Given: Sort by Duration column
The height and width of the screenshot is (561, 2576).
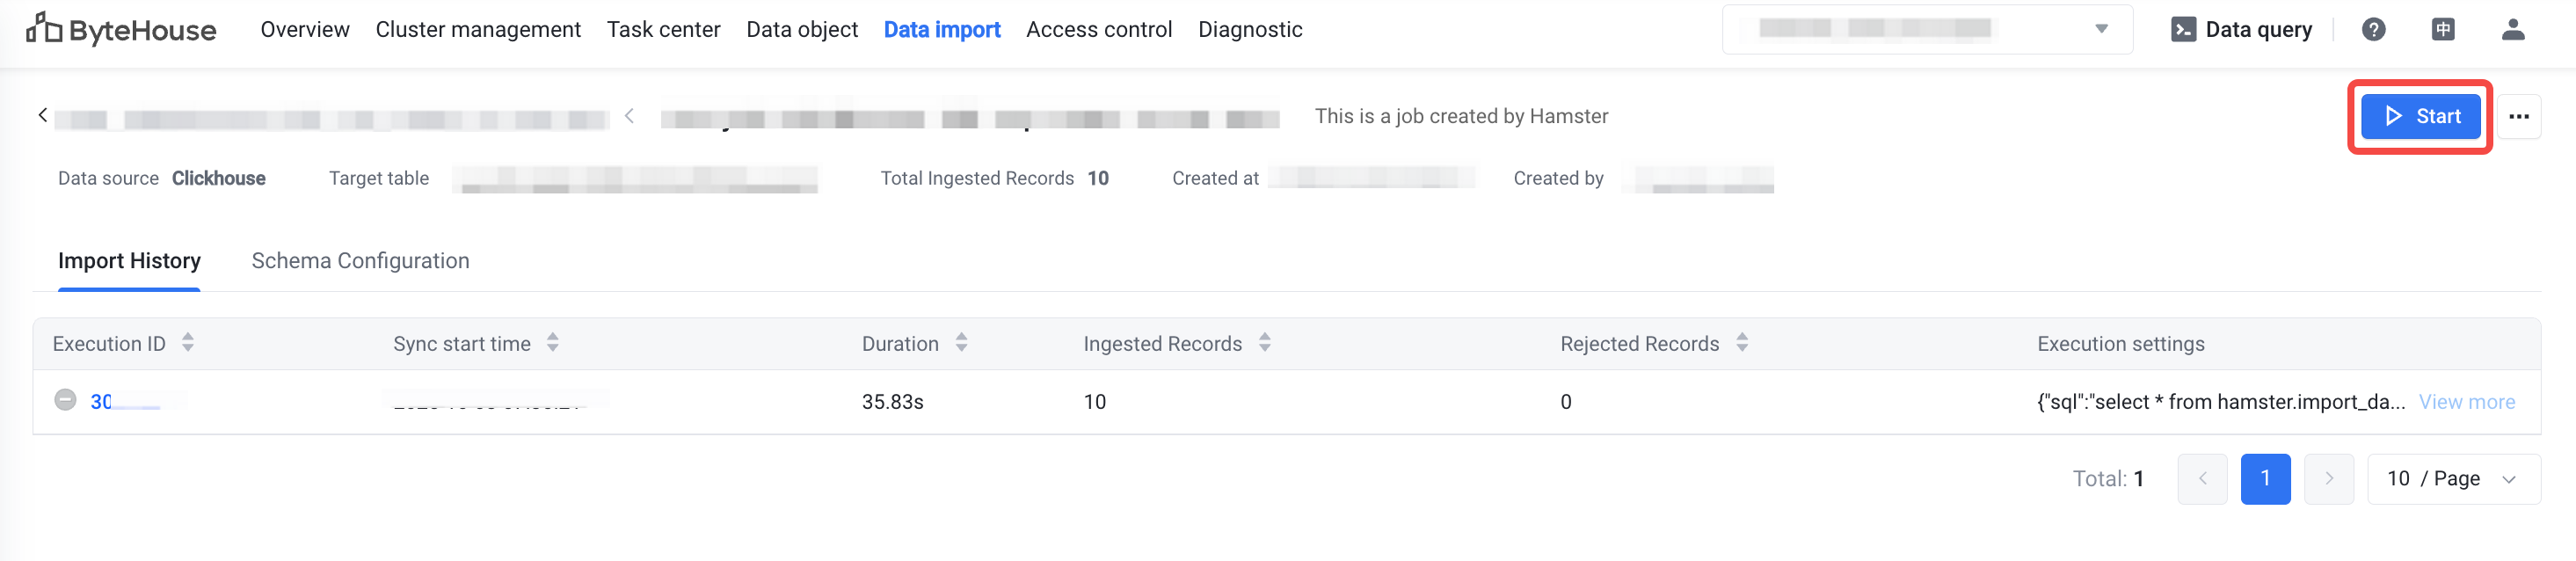Looking at the screenshot, I should click(961, 343).
